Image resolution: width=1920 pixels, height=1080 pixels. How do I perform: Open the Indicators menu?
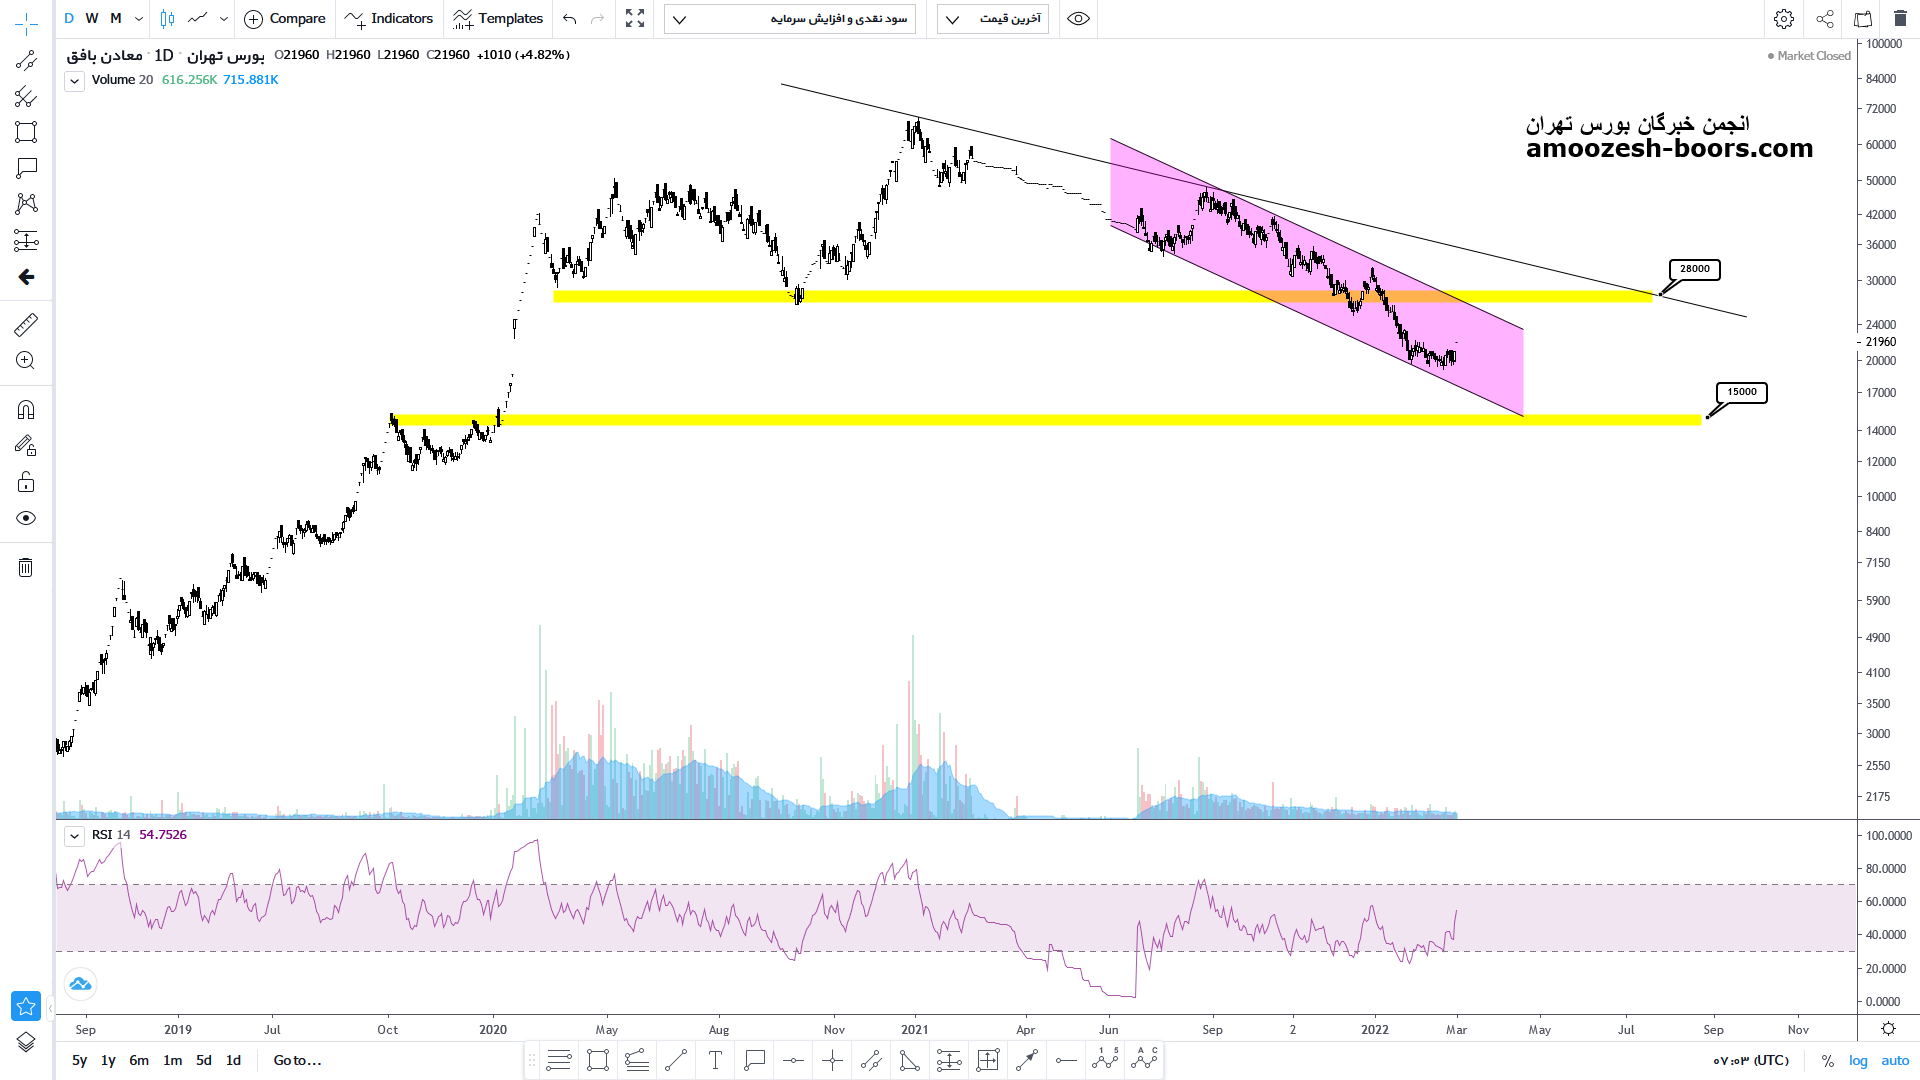389,19
